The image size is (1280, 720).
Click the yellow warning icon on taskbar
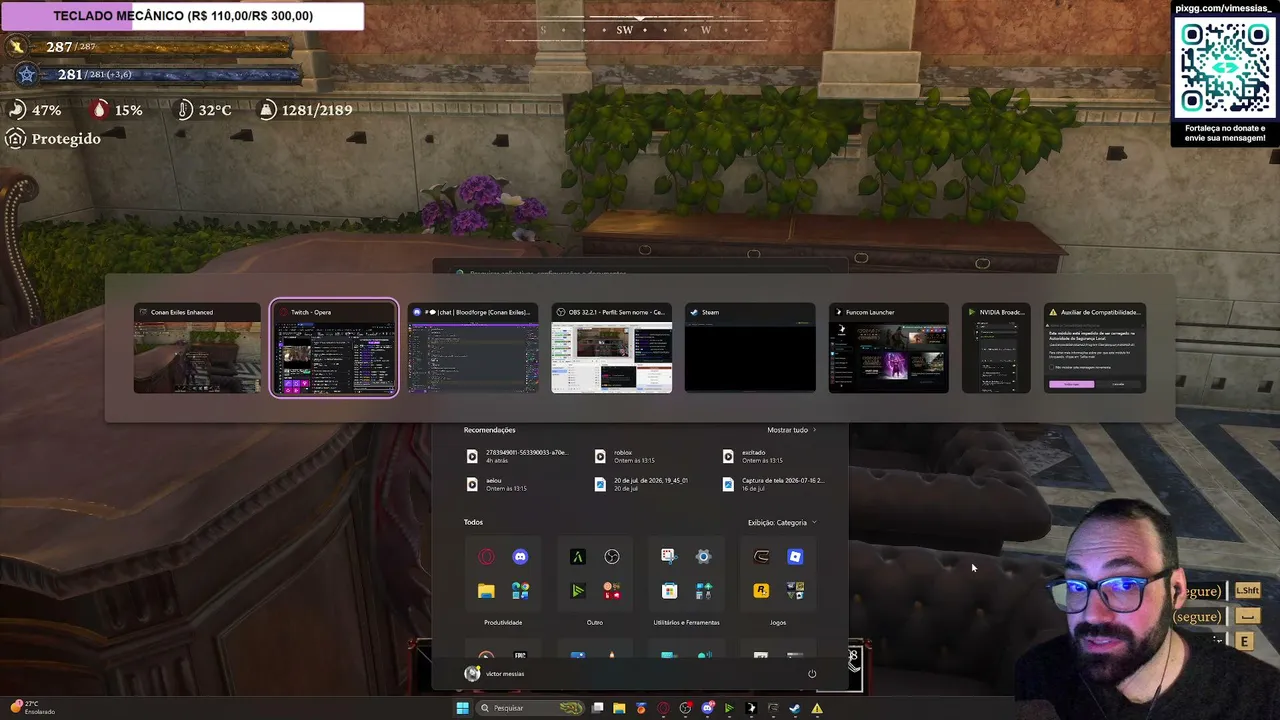817,708
